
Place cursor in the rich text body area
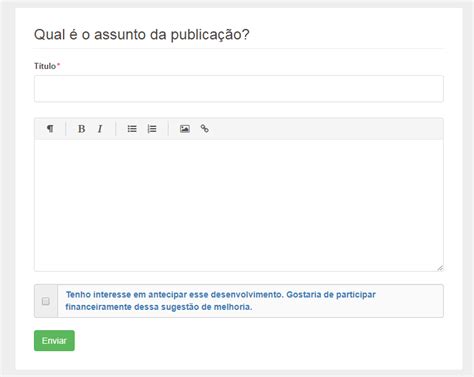point(239,205)
